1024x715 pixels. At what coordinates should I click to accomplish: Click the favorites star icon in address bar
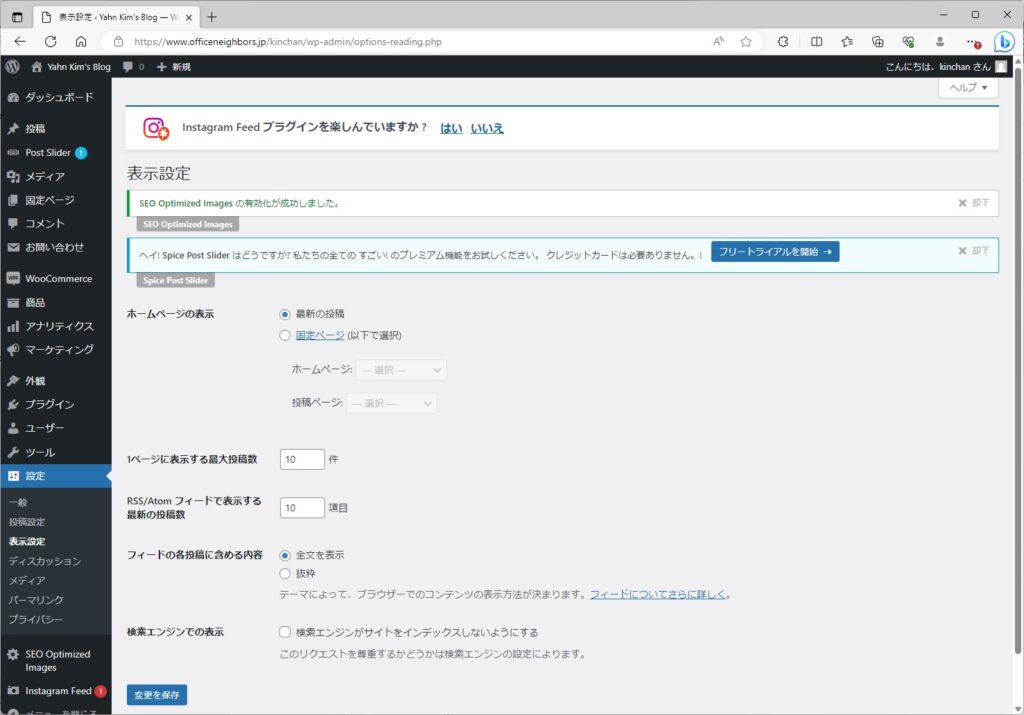click(746, 42)
